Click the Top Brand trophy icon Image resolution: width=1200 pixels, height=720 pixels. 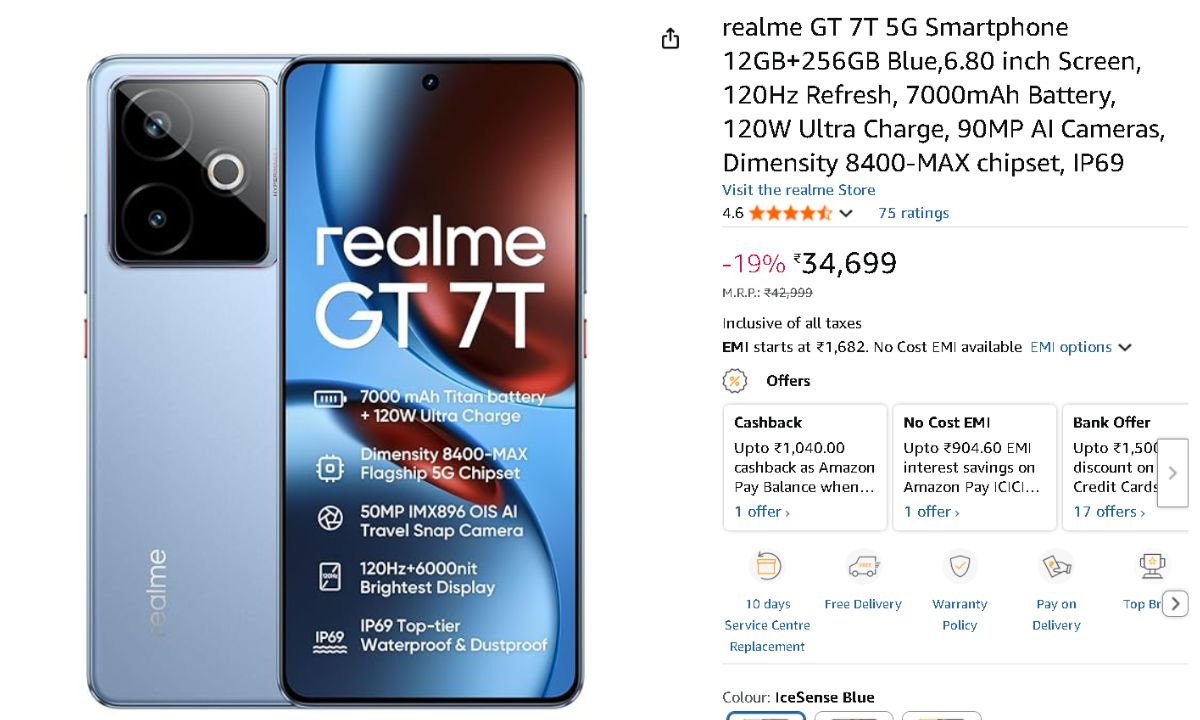(x=1152, y=566)
